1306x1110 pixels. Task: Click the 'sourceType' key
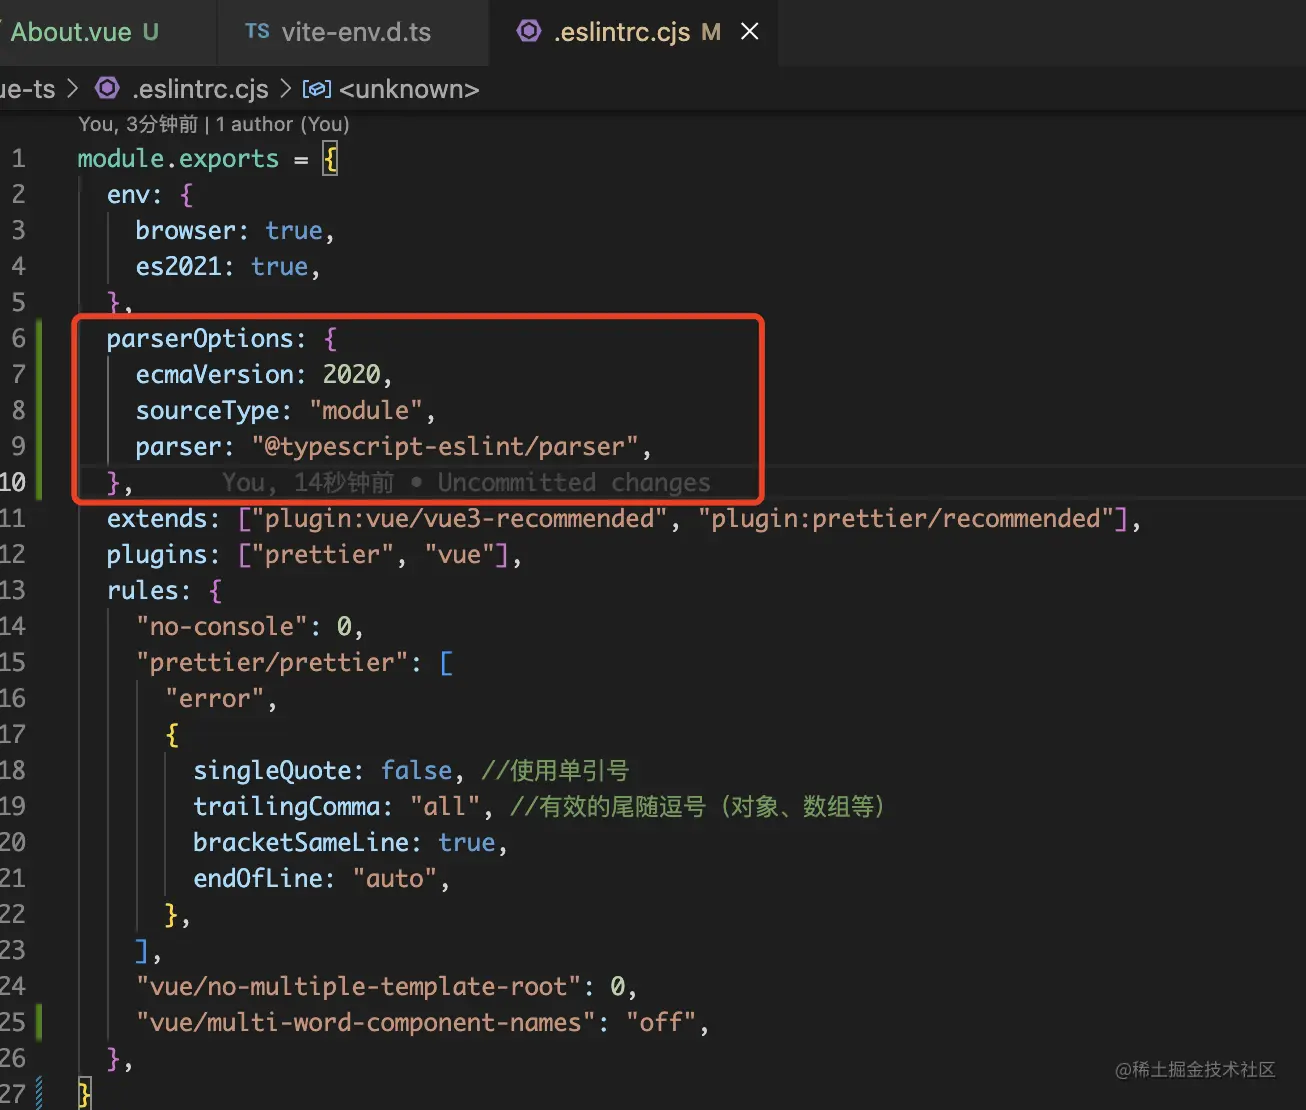[x=207, y=411]
